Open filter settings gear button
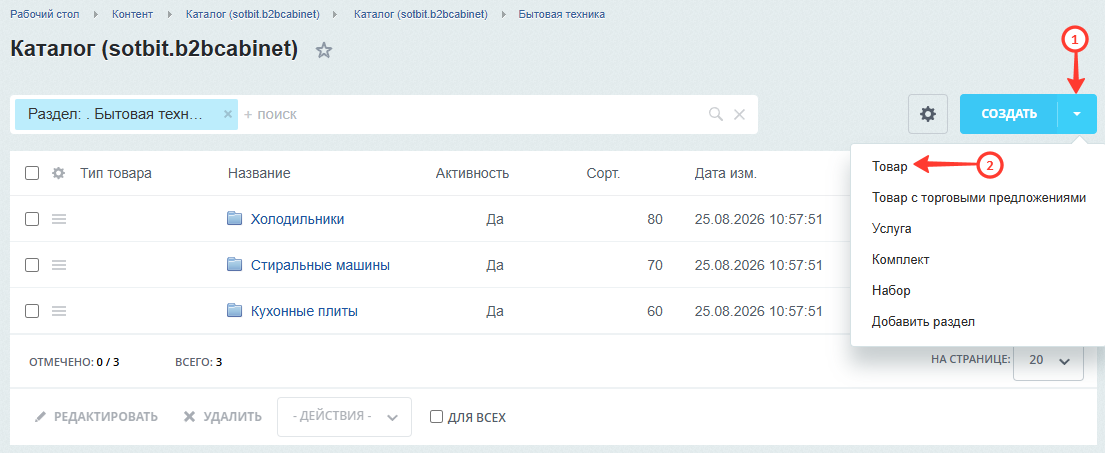The width and height of the screenshot is (1105, 453). [928, 114]
